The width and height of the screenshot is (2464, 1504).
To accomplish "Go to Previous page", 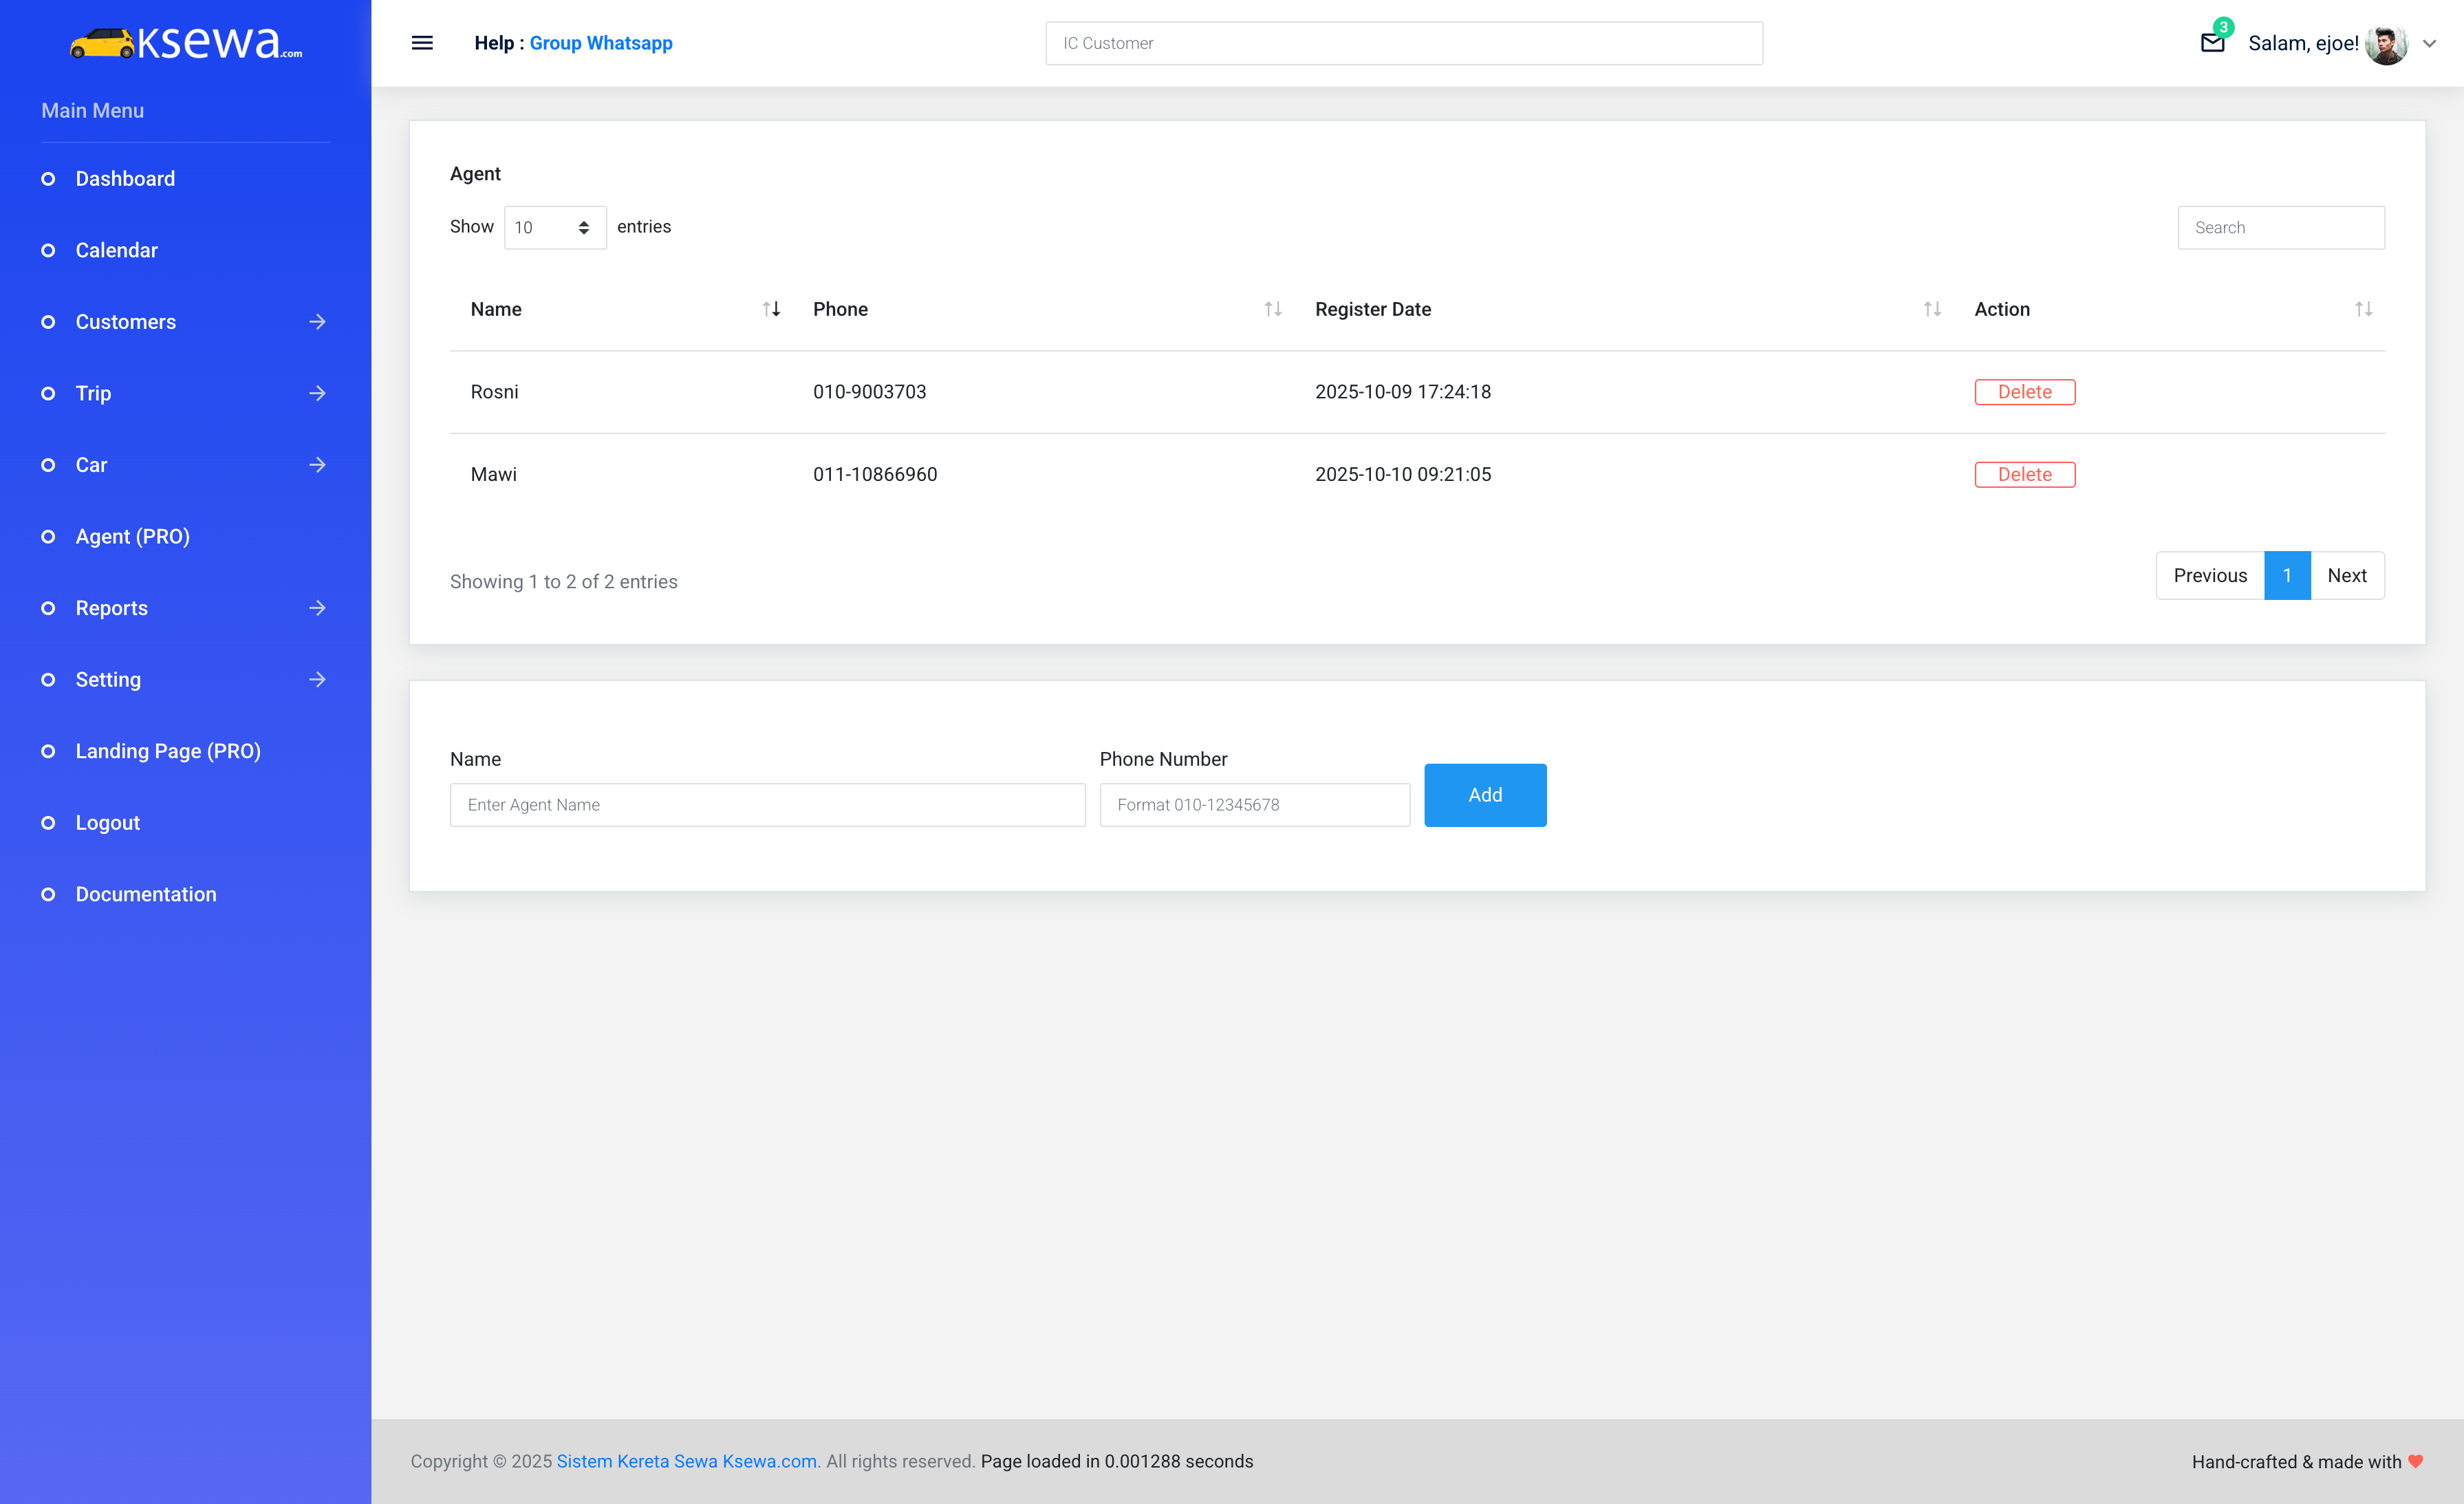I will pyautogui.click(x=2210, y=576).
